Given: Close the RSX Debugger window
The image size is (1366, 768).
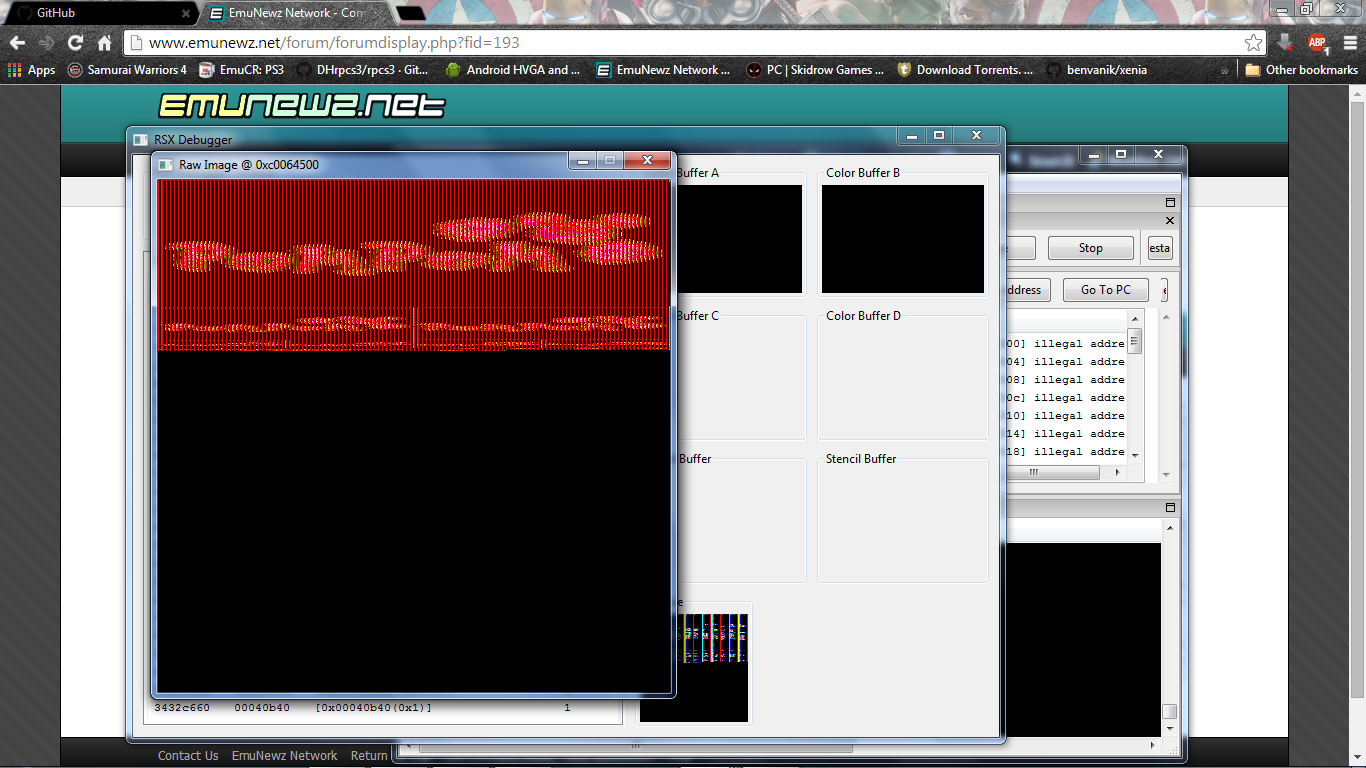Looking at the screenshot, I should pyautogui.click(x=976, y=135).
